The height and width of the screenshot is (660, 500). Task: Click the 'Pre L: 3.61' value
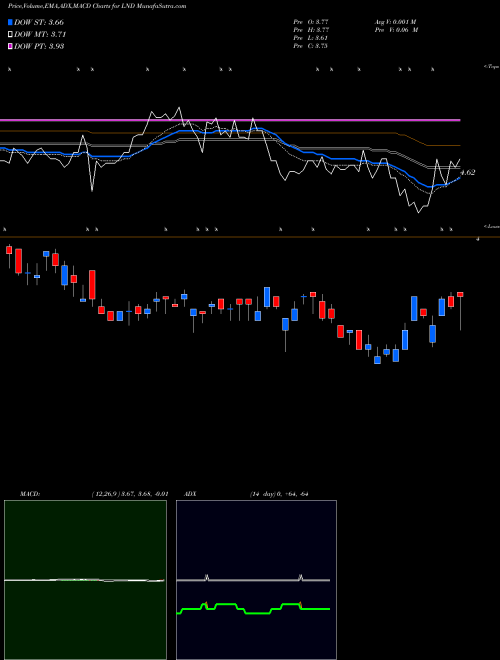(x=310, y=38)
